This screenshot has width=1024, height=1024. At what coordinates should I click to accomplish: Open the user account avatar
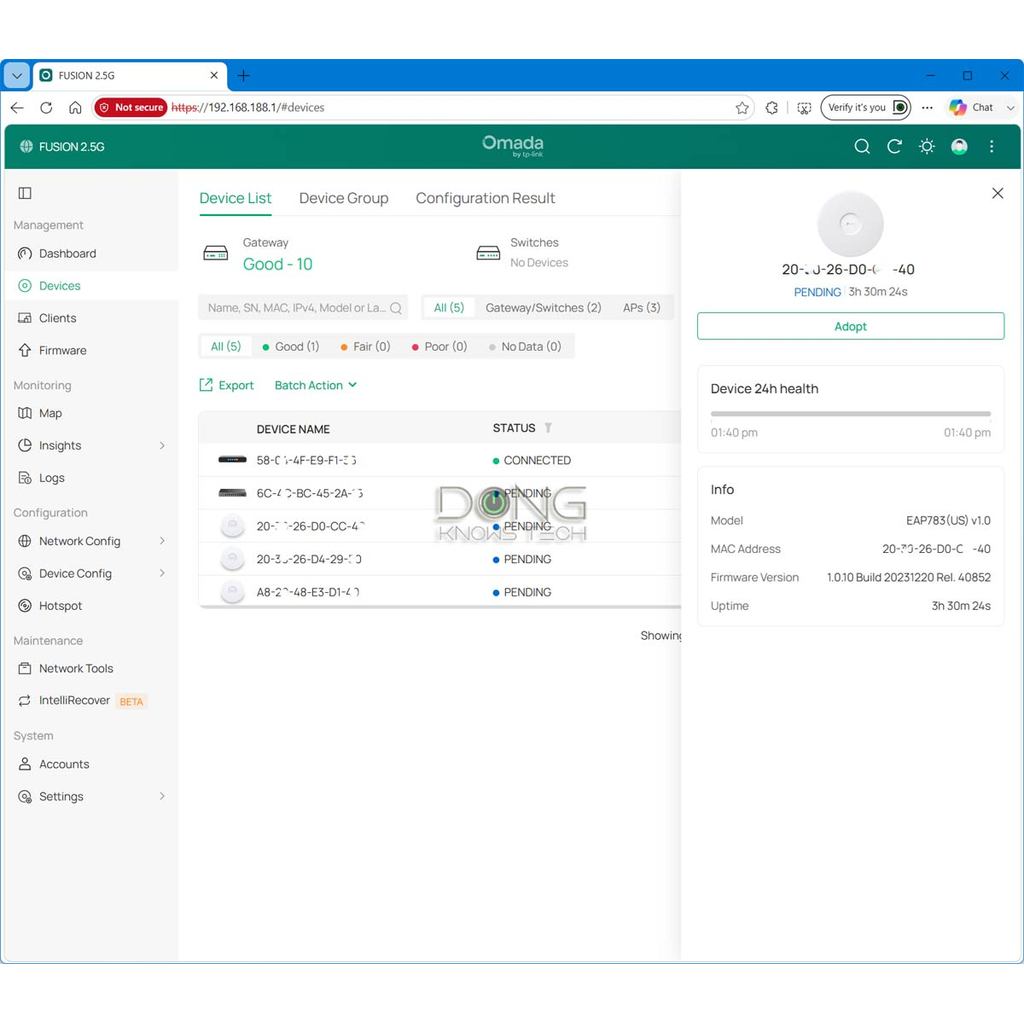959,146
